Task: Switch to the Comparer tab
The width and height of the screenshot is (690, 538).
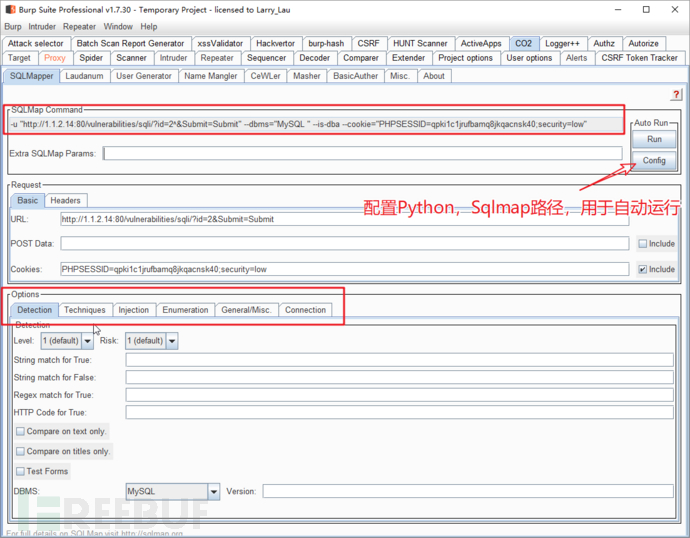Action: 360,58
